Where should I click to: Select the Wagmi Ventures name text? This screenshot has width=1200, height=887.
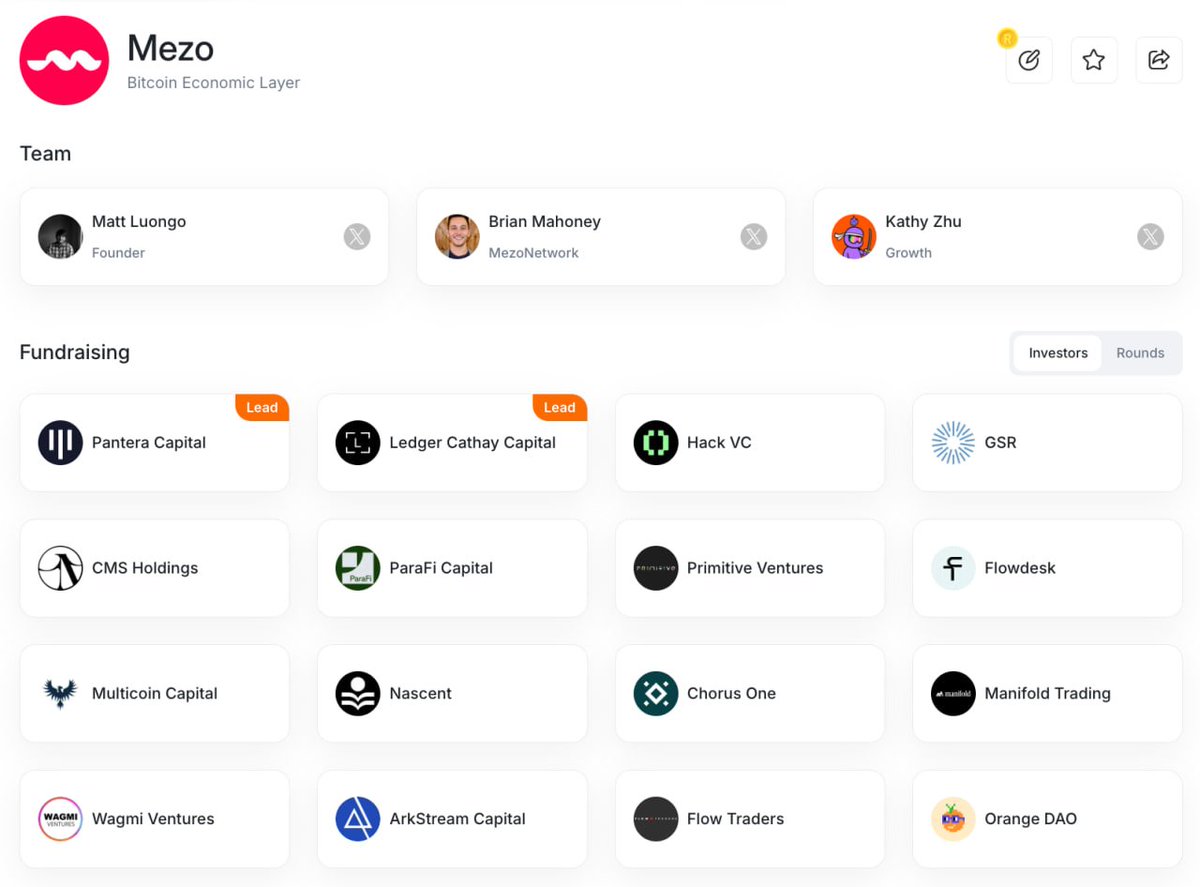coord(153,819)
